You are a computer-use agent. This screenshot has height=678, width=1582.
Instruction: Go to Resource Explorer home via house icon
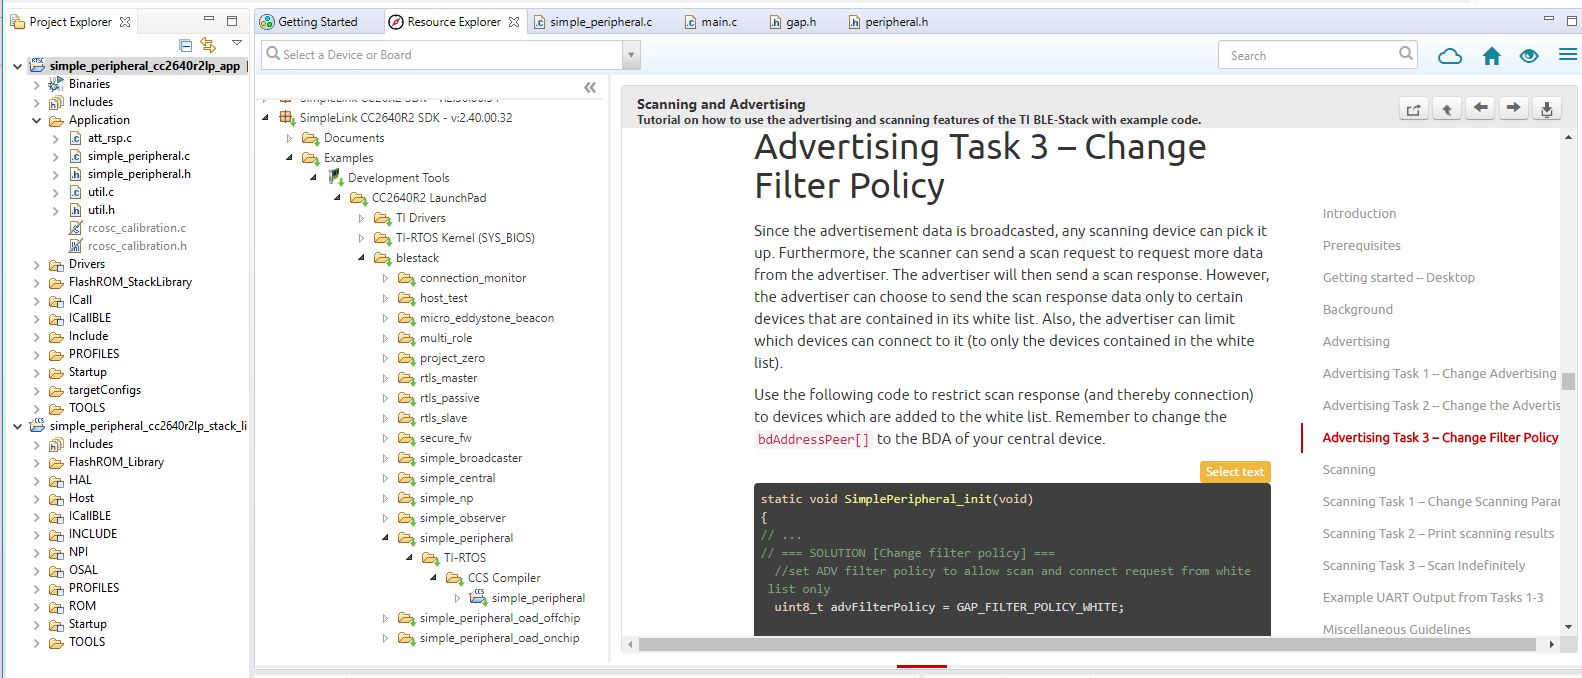pyautogui.click(x=1491, y=56)
